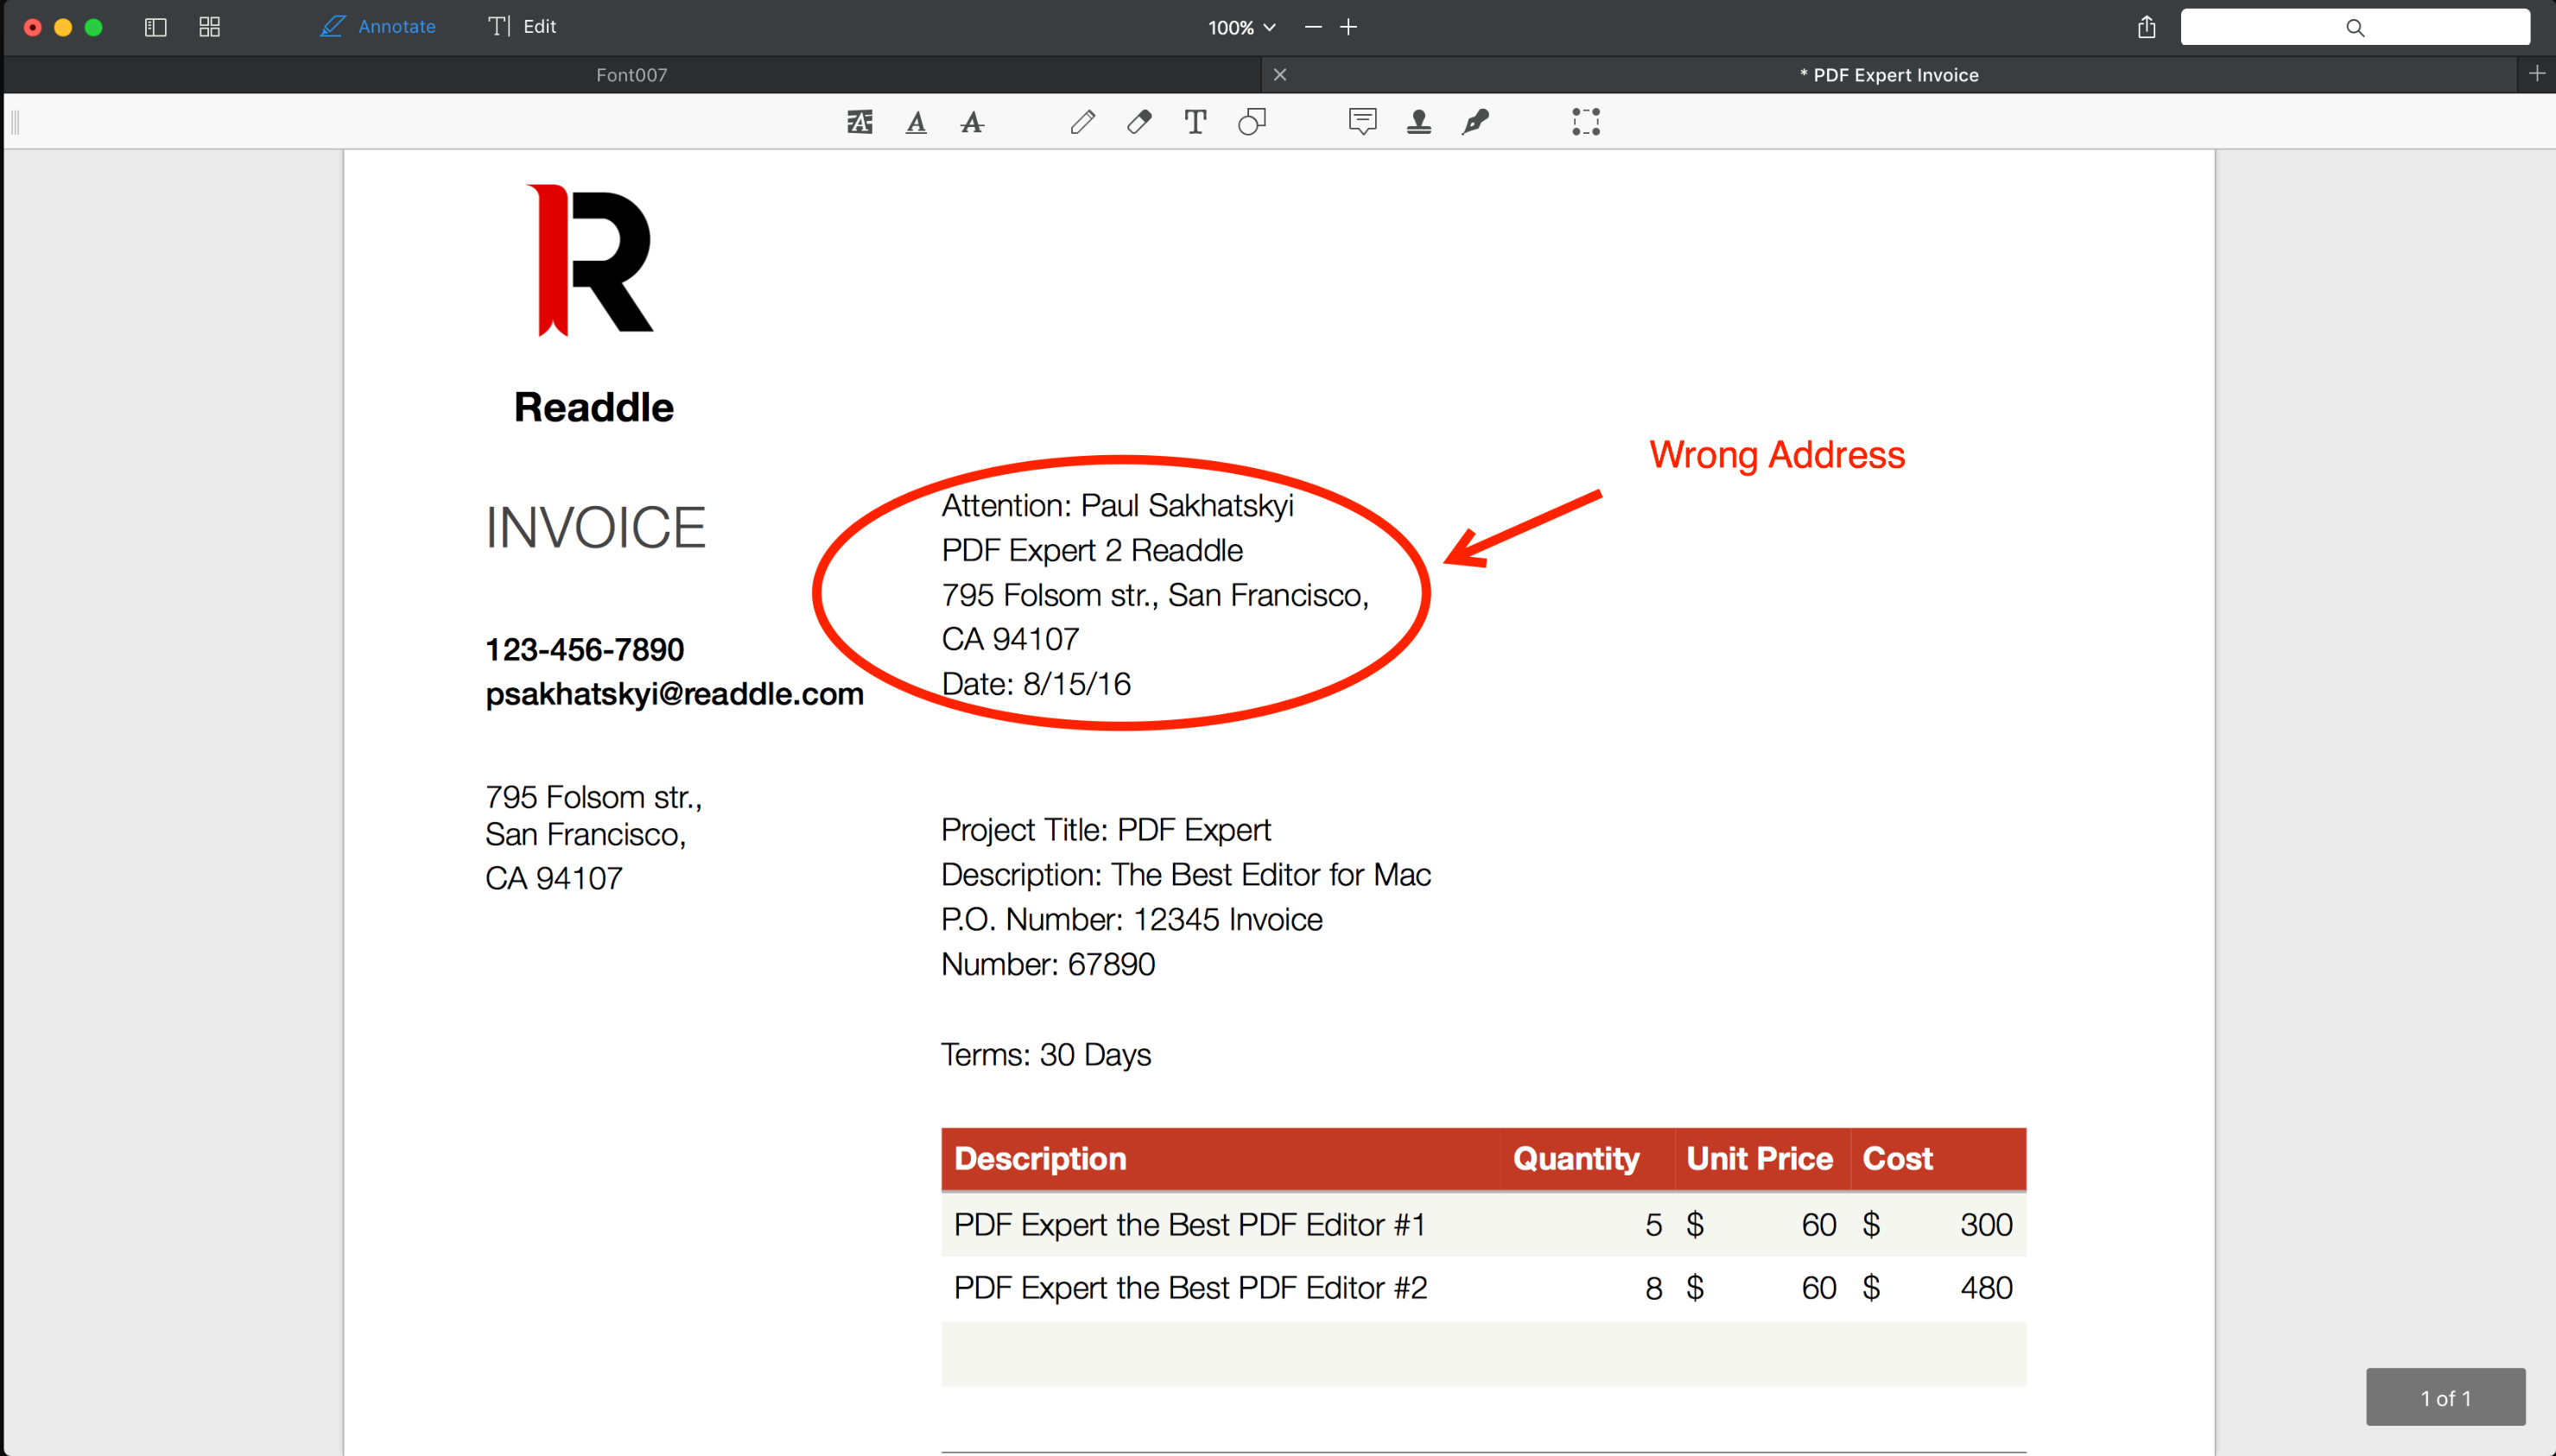
Task: Select the Eraser tool
Action: click(1139, 122)
